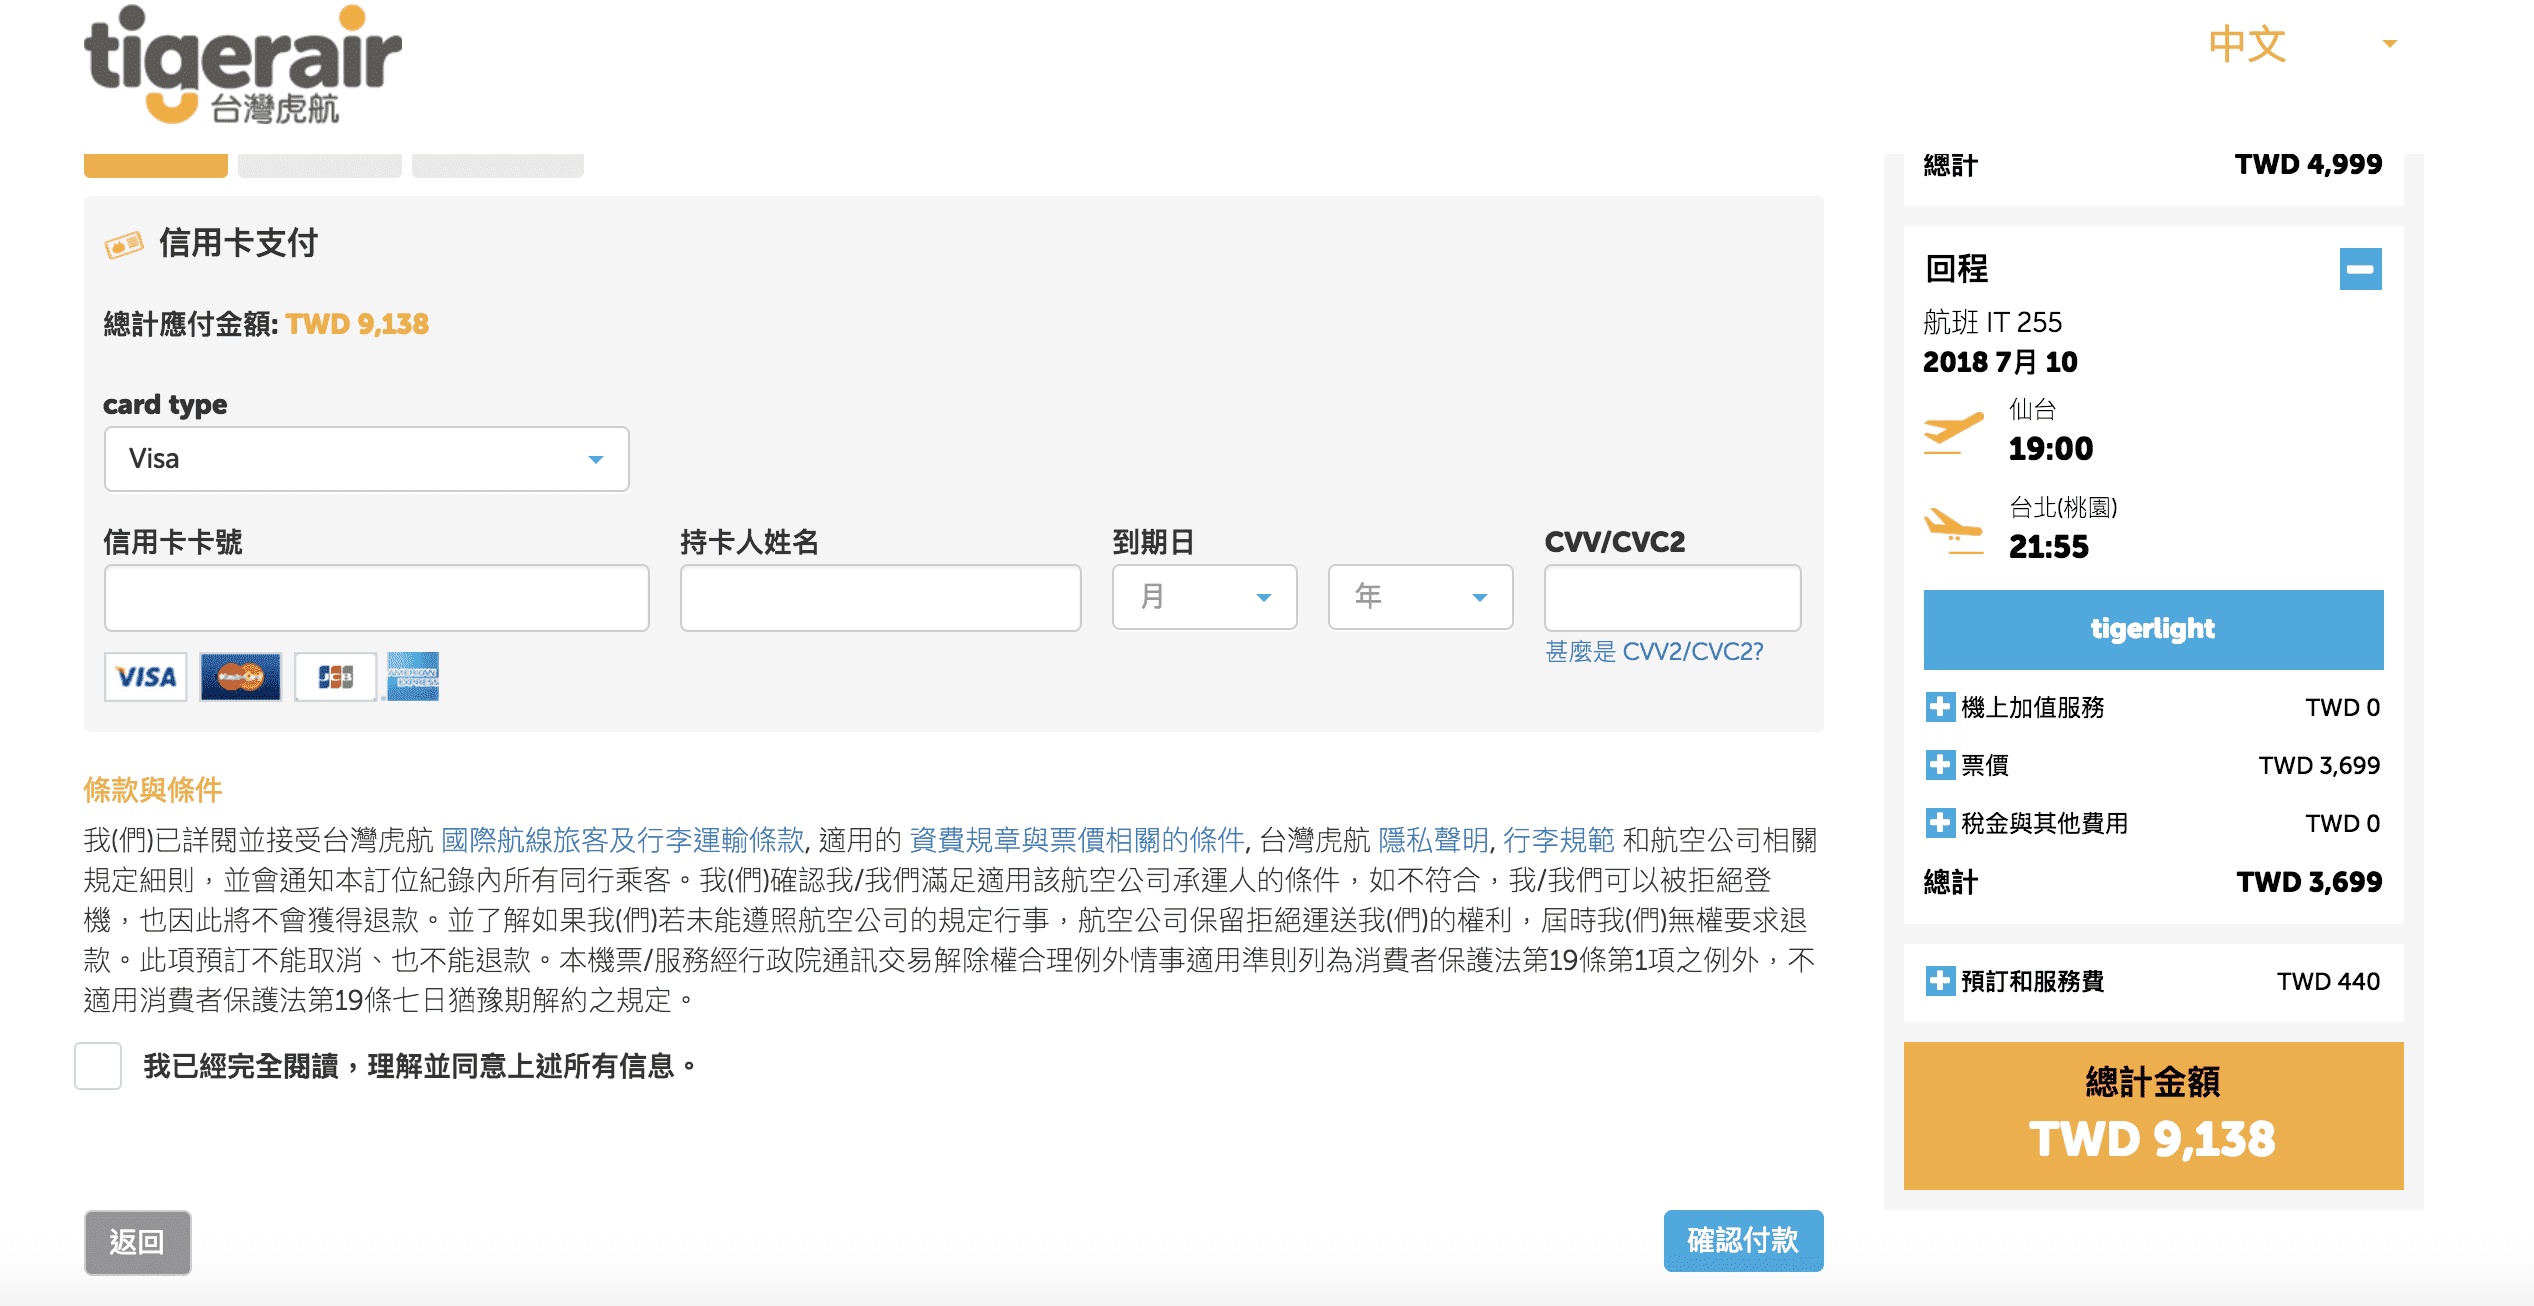Image resolution: width=2534 pixels, height=1306 pixels.
Task: Open the 隱私聲明 link
Action: (x=1433, y=840)
